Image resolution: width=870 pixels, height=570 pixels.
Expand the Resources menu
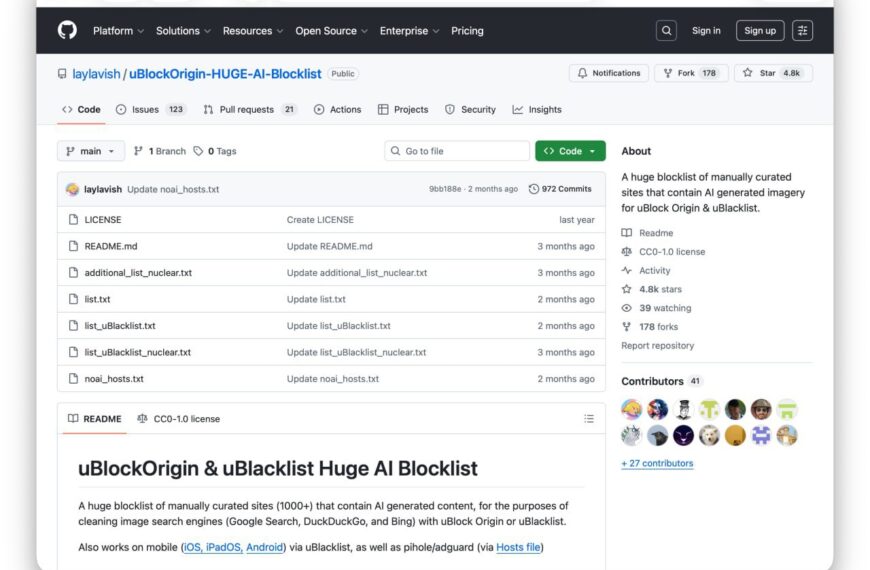(x=253, y=31)
